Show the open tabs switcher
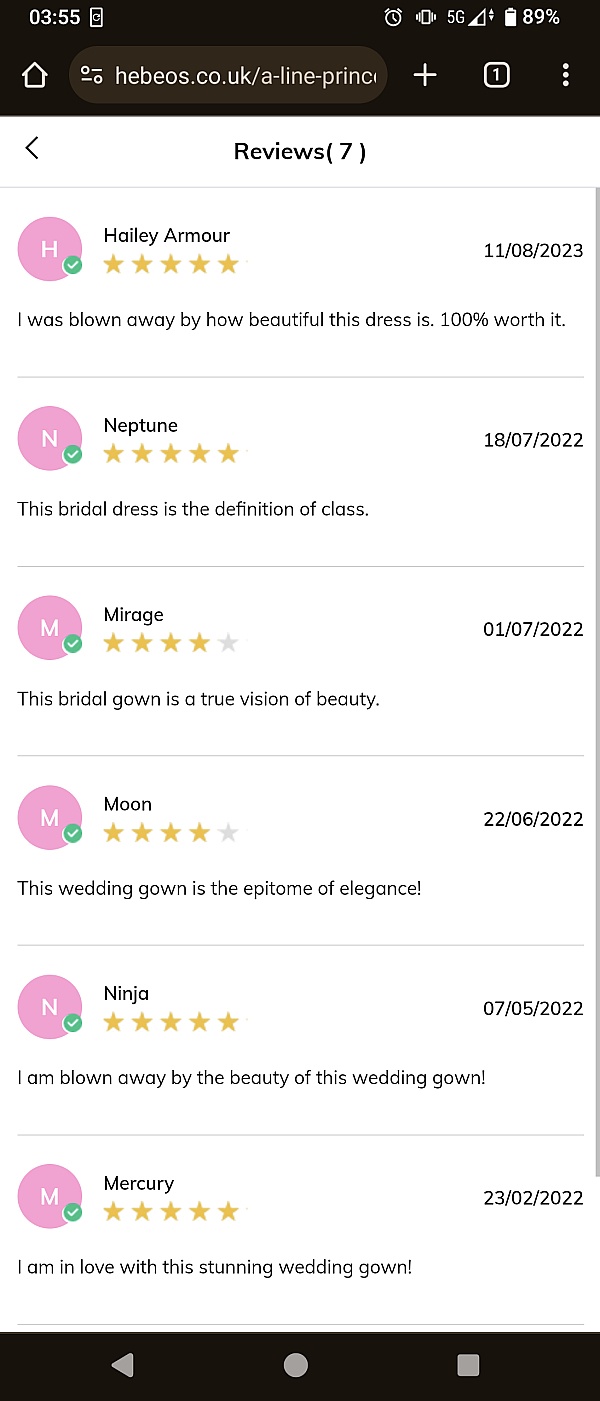This screenshot has height=1401, width=600. pyautogui.click(x=496, y=75)
